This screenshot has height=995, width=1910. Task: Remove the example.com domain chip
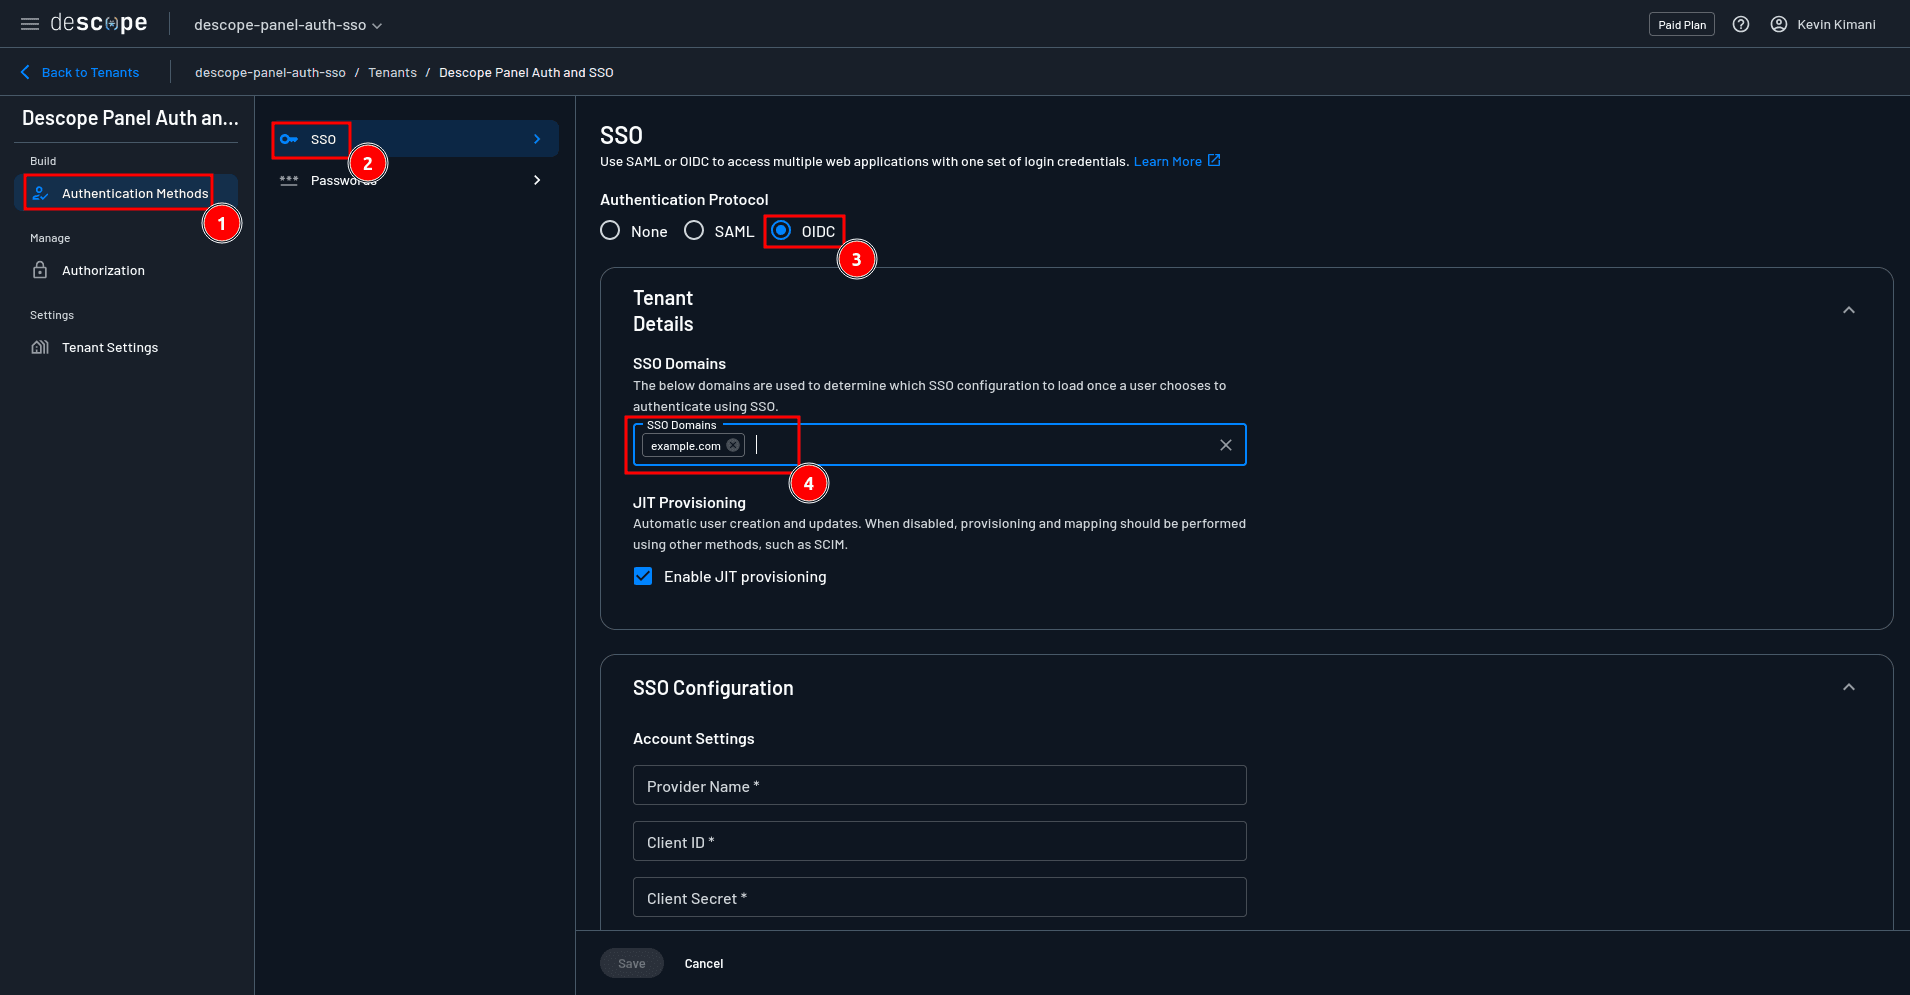point(733,445)
